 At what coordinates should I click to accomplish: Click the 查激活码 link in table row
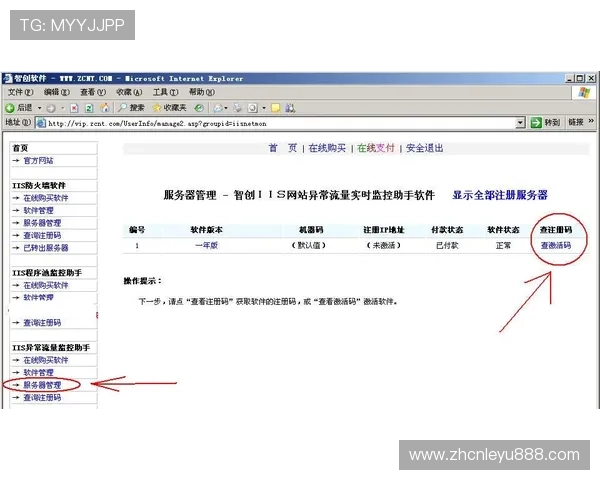pos(556,245)
